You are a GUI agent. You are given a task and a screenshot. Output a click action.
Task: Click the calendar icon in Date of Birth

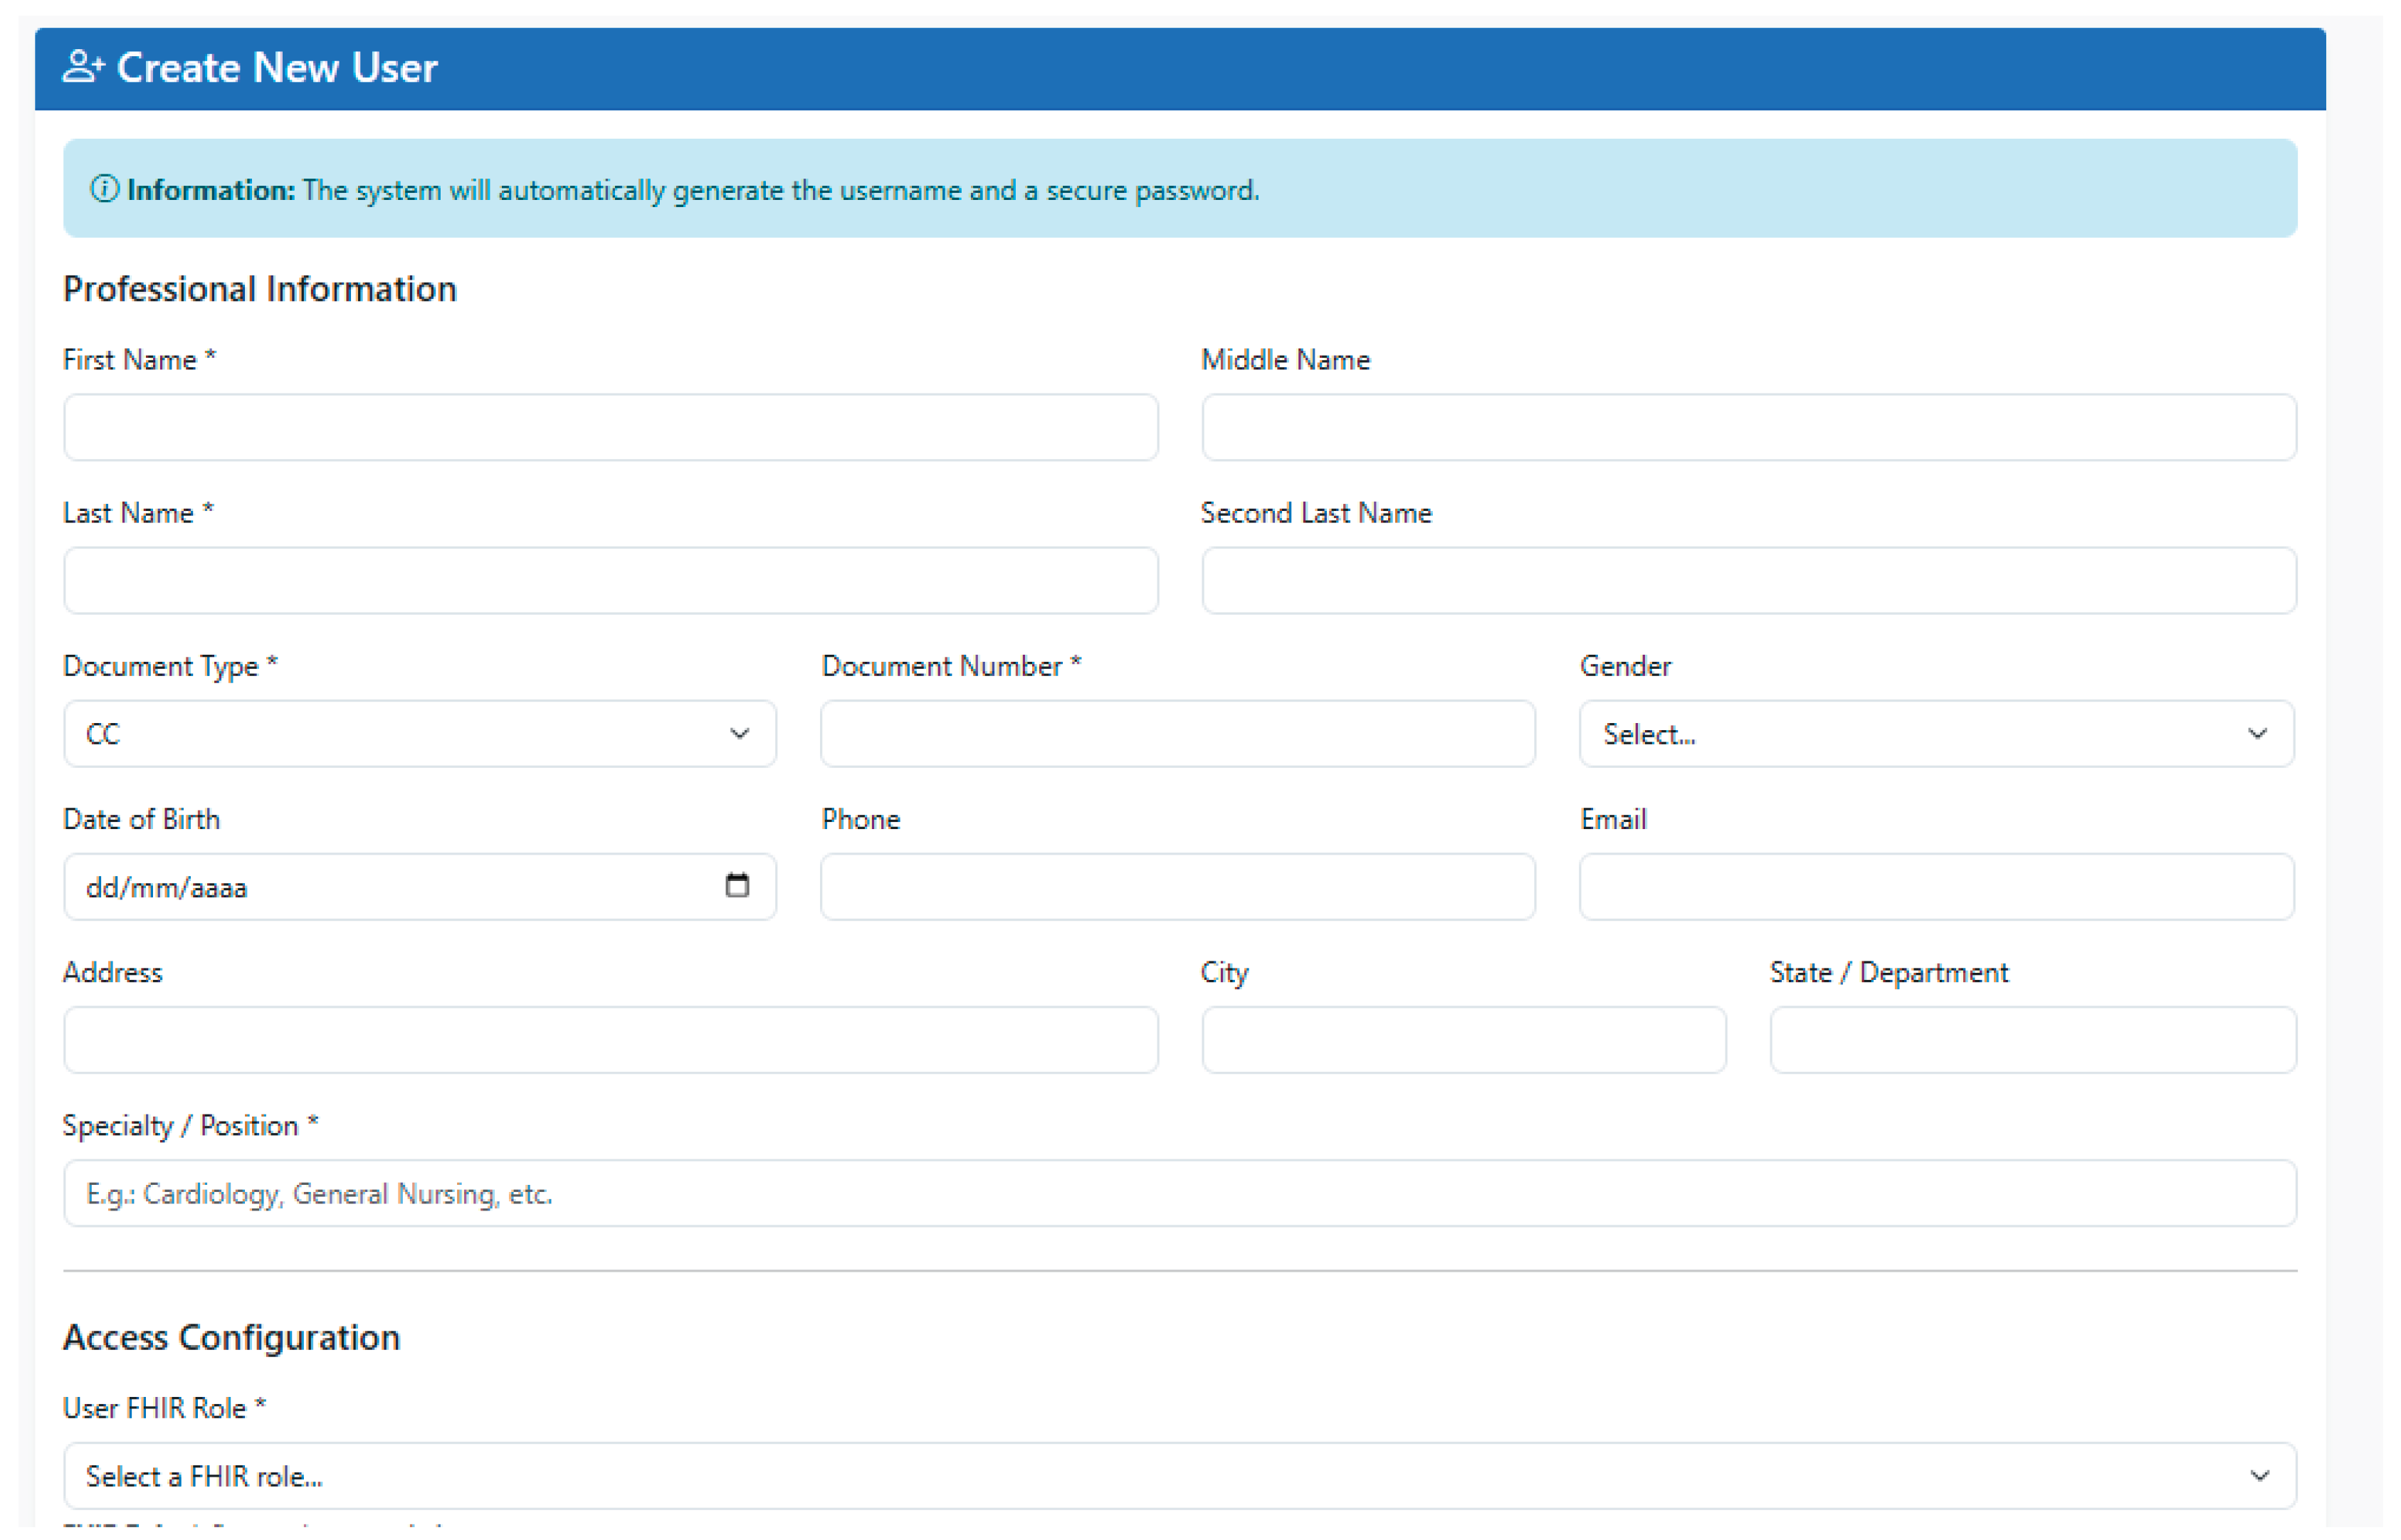point(737,886)
